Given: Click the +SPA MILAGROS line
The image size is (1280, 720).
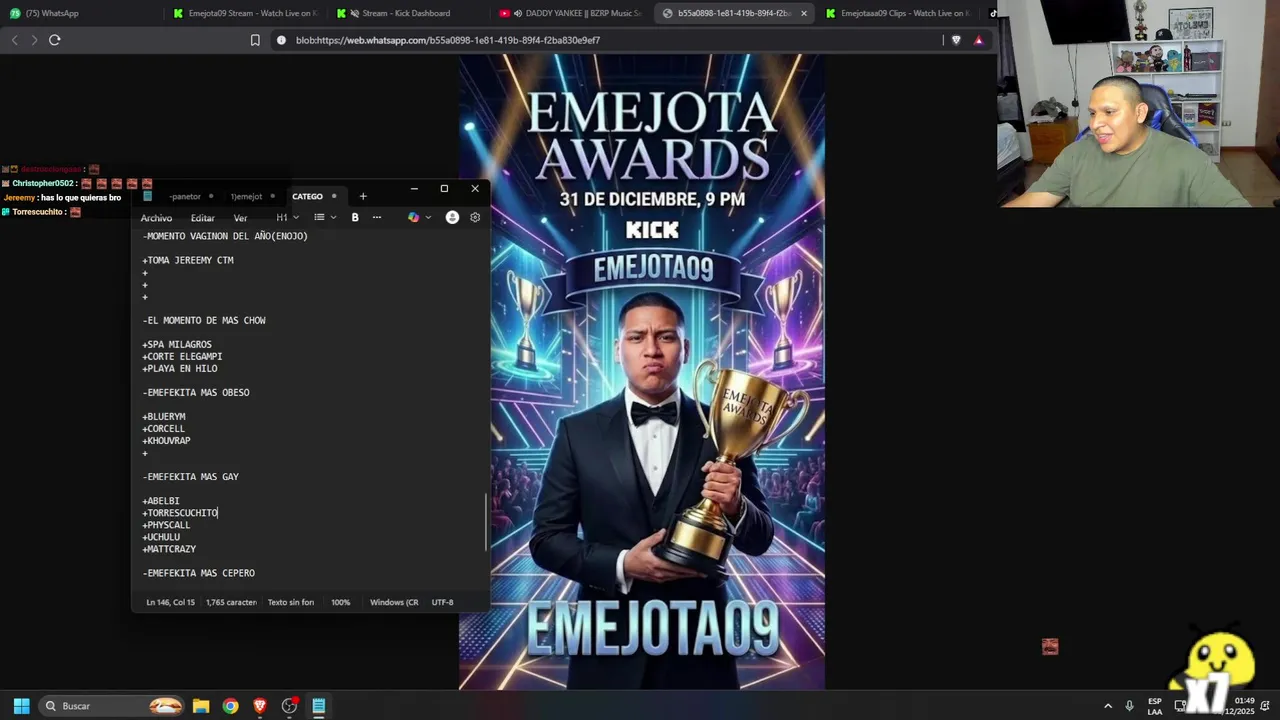Looking at the screenshot, I should 177,345.
